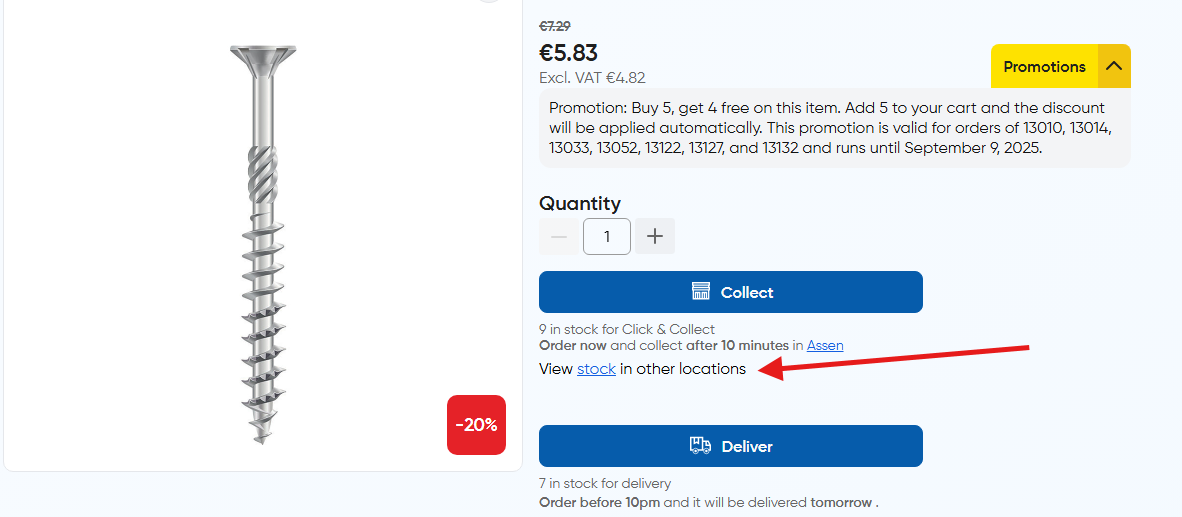Open the screw product image
This screenshot has height=517, width=1182.
click(x=263, y=245)
